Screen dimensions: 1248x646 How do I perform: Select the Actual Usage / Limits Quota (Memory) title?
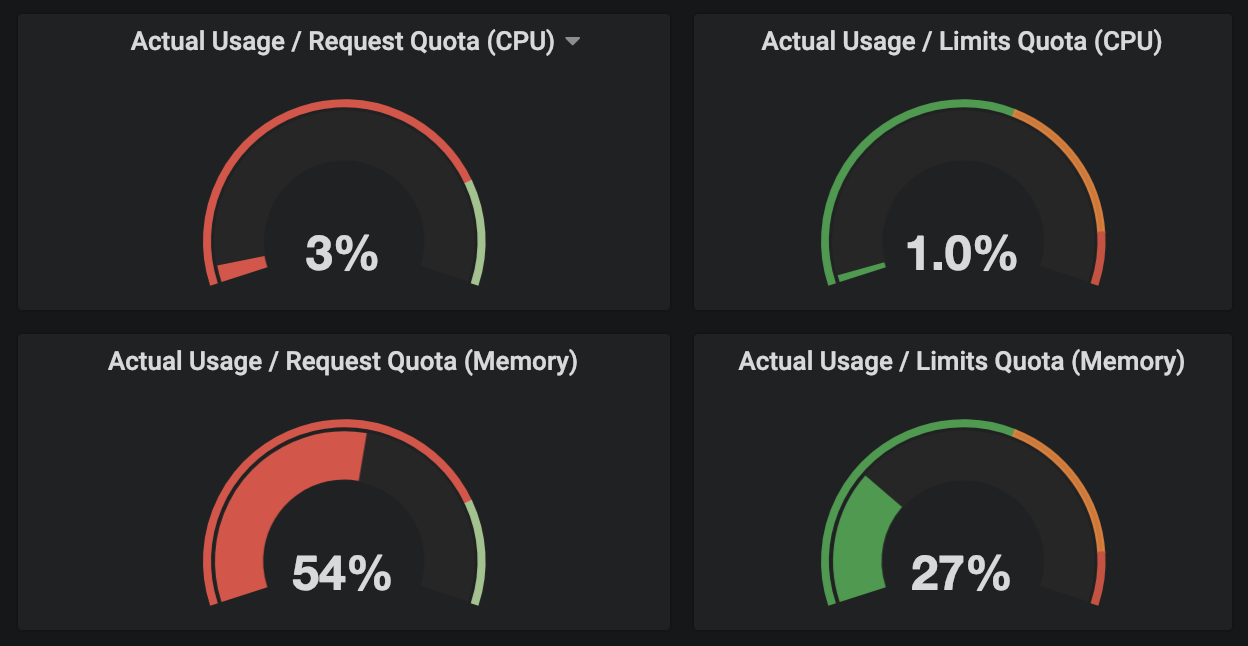(x=961, y=361)
